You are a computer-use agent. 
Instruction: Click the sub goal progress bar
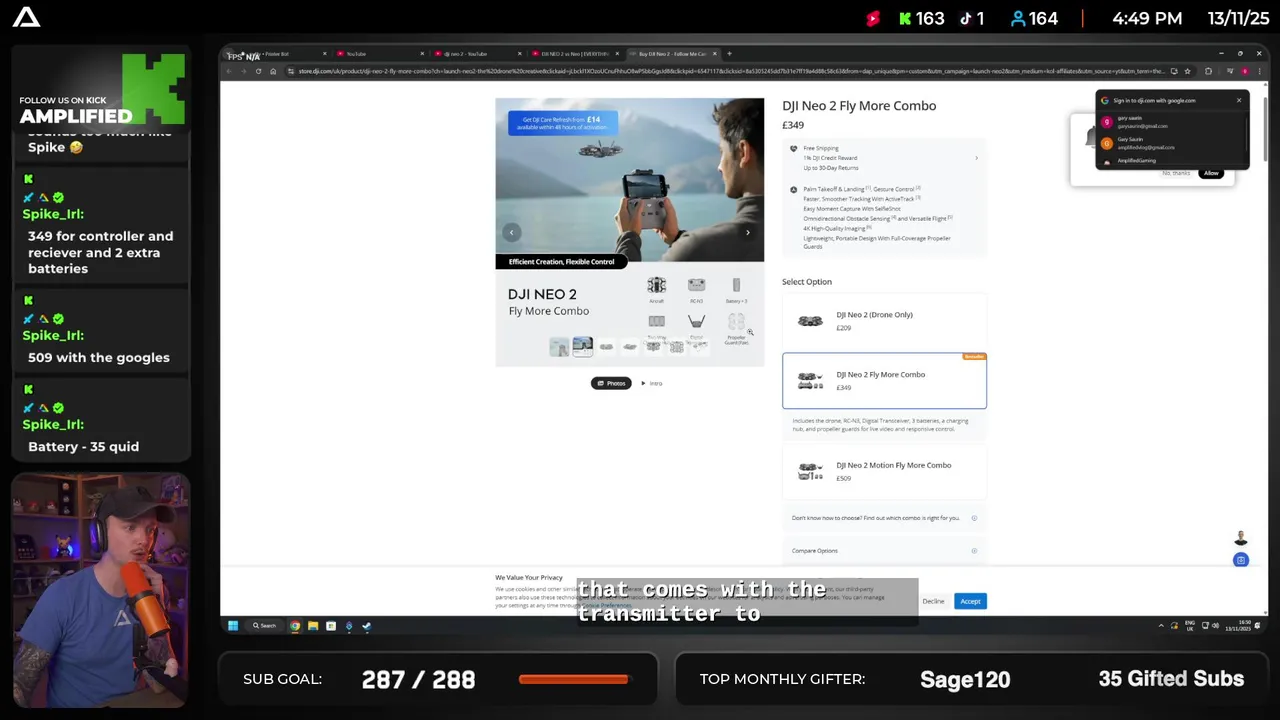pos(574,679)
